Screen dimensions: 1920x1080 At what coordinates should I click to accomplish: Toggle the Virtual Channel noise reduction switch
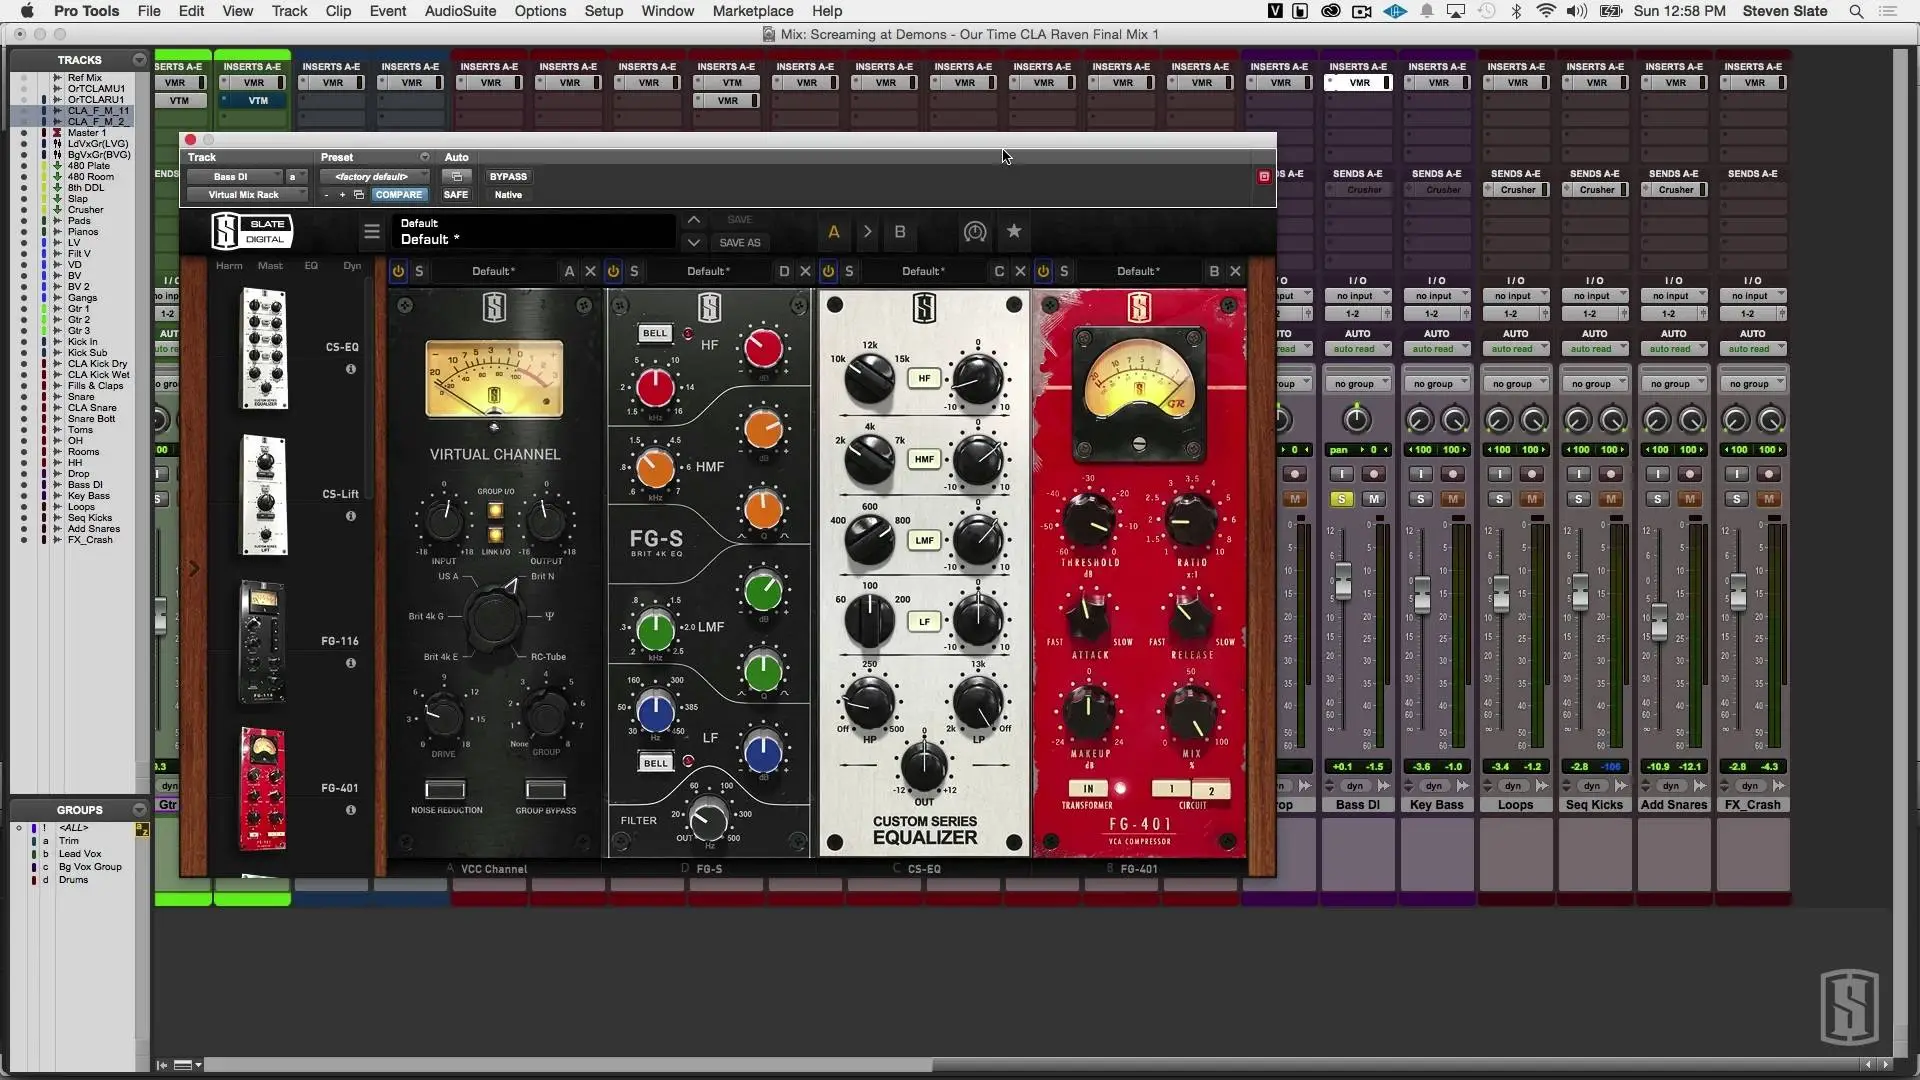[445, 789]
